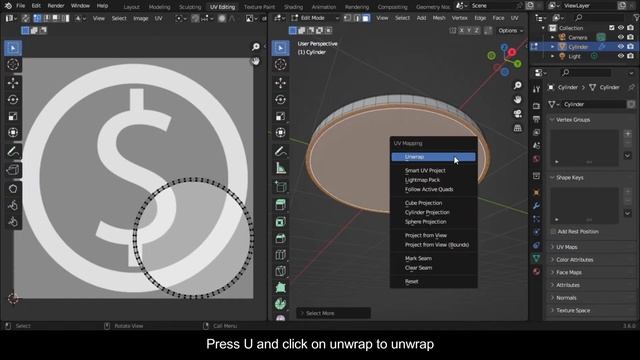Choose the Rotate tool in UV editor toolbar
640x360 pixels.
click(x=13, y=100)
